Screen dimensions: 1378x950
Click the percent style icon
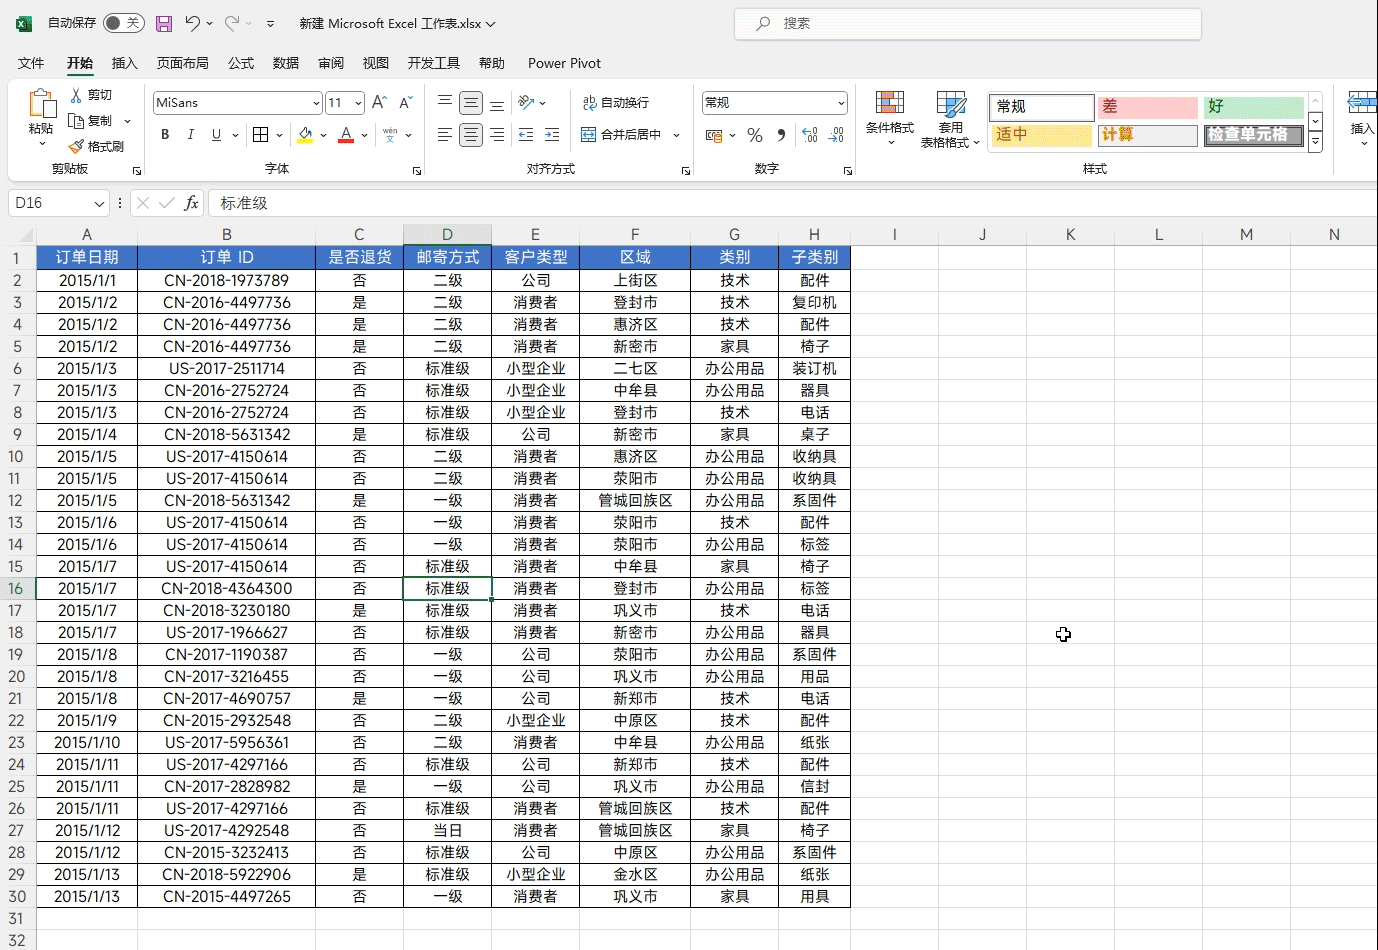(755, 135)
